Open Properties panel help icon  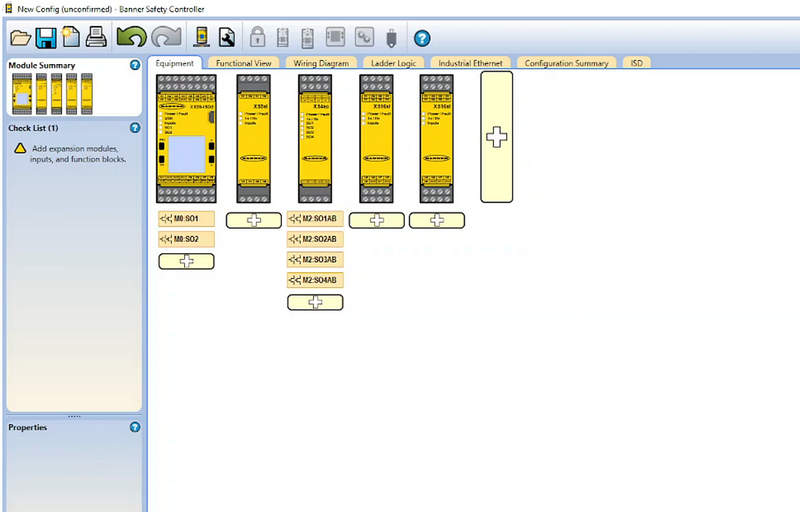[x=135, y=427]
